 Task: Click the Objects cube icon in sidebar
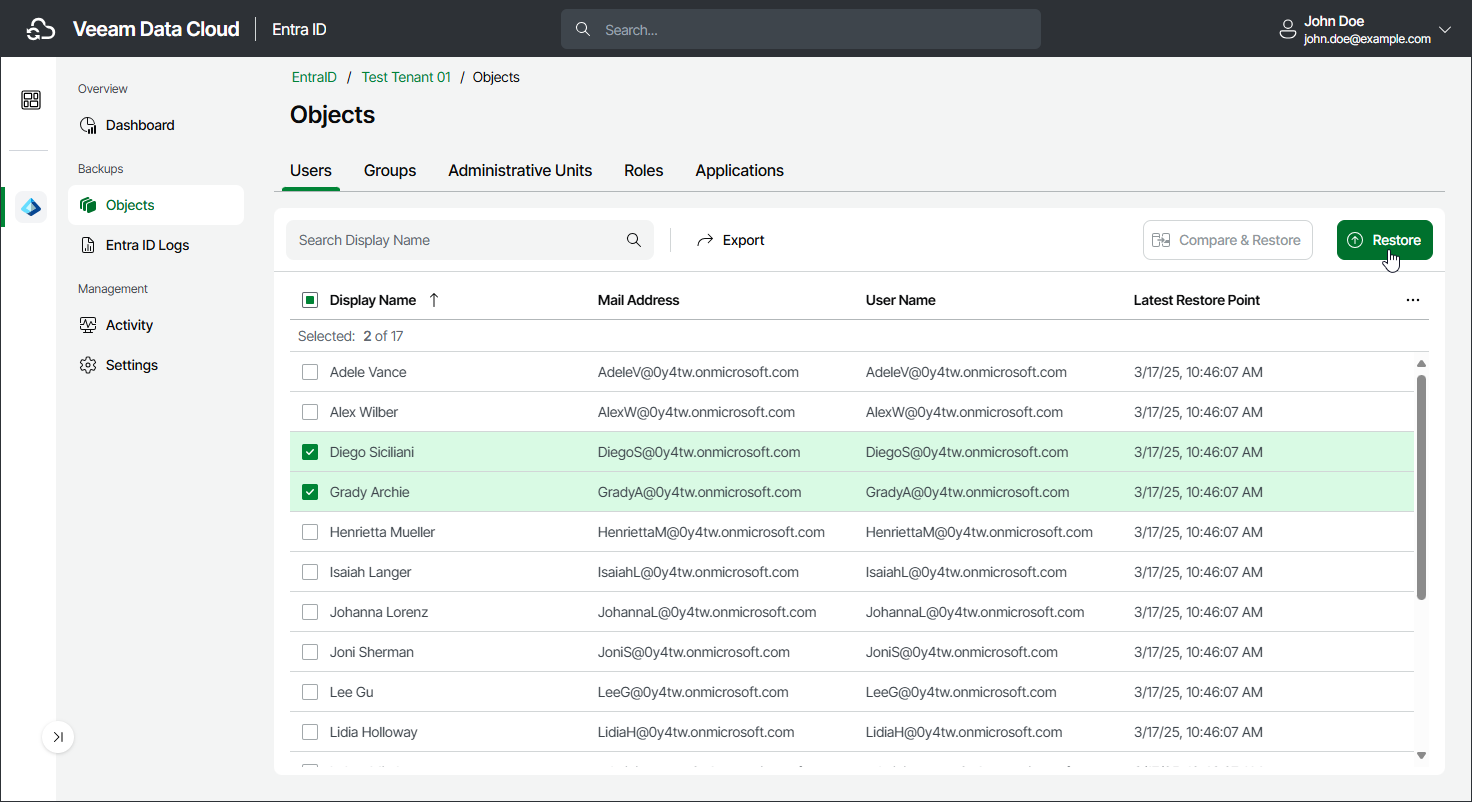click(x=88, y=205)
